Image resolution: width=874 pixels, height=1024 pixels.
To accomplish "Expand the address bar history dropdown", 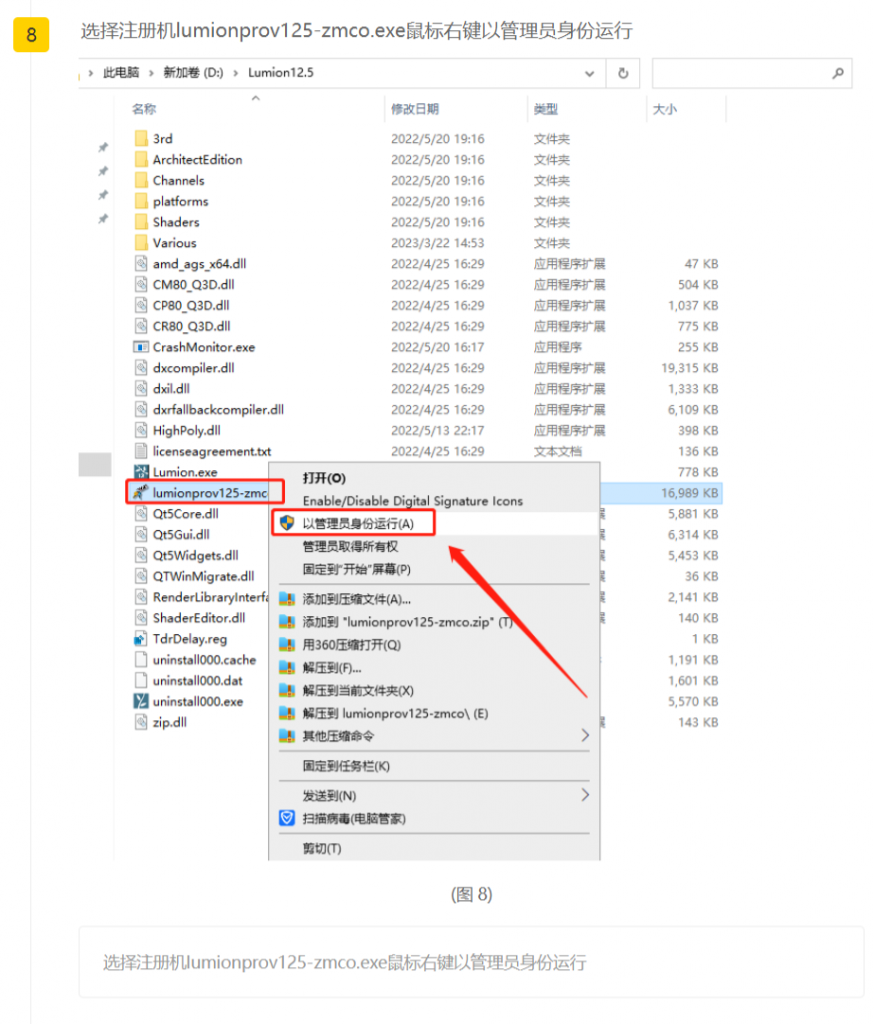I will [x=591, y=73].
